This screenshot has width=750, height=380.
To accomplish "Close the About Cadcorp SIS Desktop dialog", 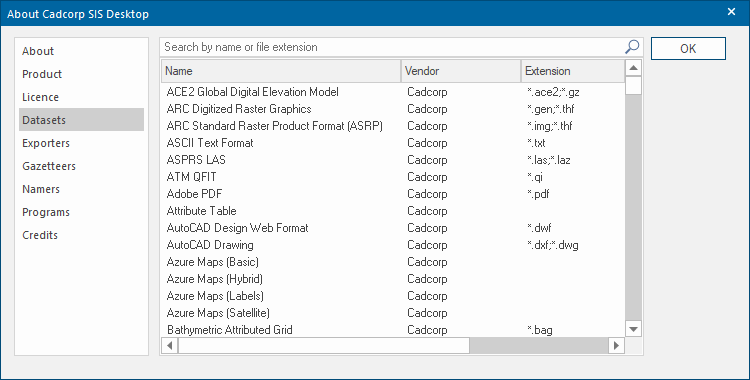I will 731,12.
